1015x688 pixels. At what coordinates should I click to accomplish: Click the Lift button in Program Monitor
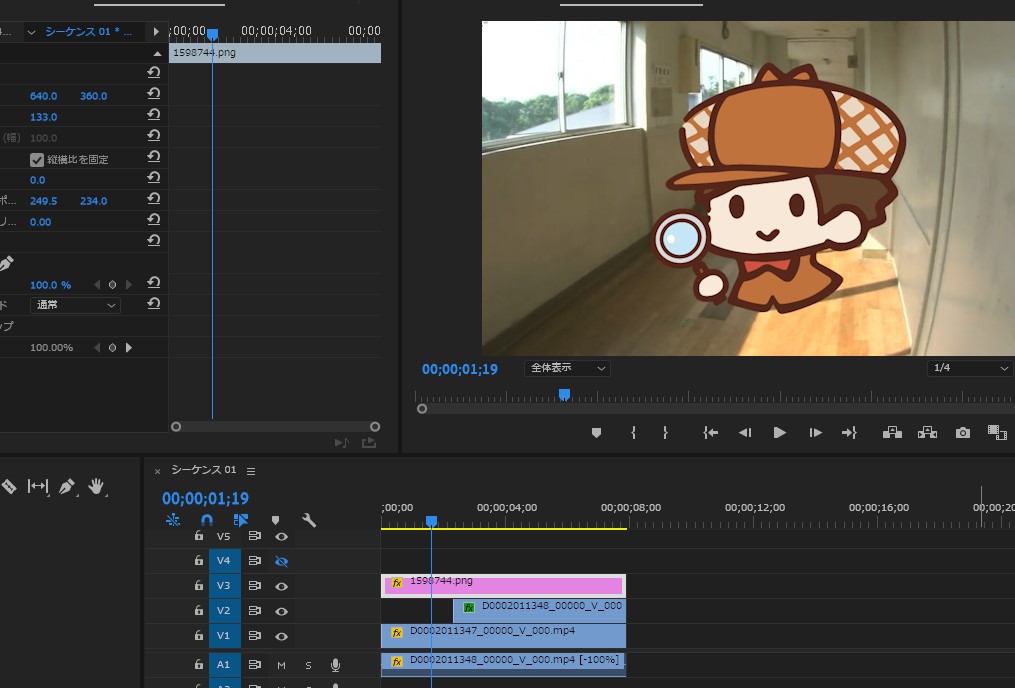[x=892, y=433]
